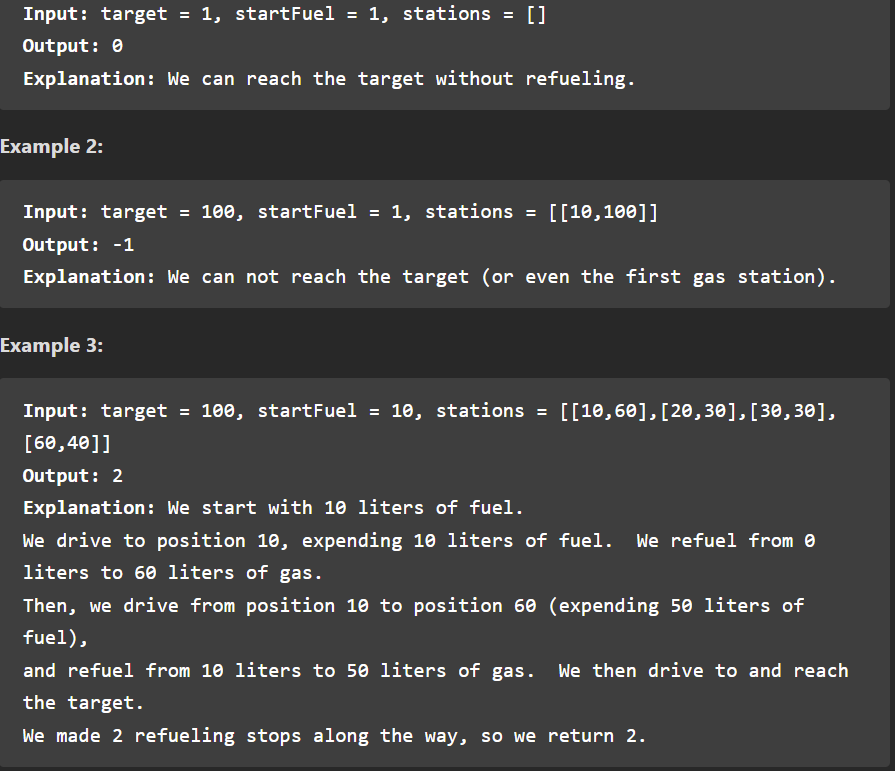Click 'We start with 10 liters' line
The image size is (895, 771).
(x=273, y=508)
